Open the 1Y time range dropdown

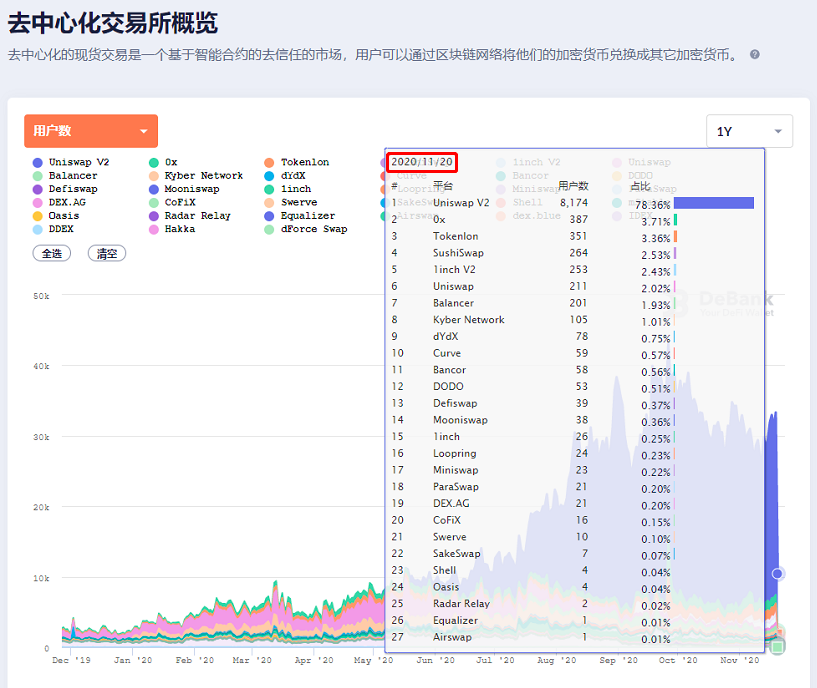click(748, 131)
